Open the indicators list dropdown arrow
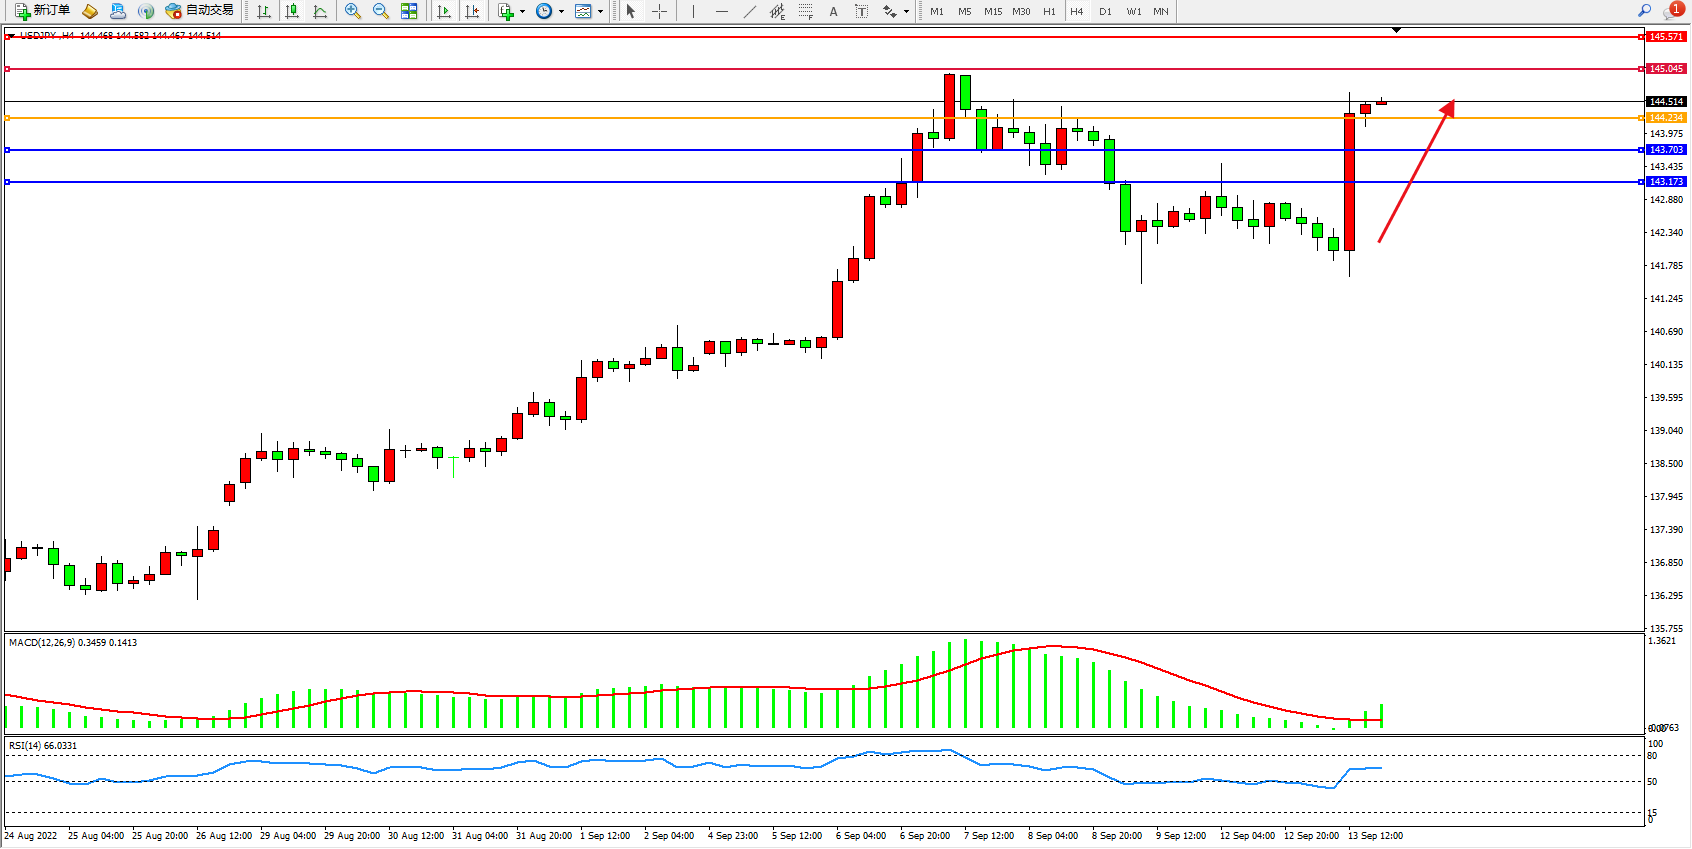This screenshot has width=1692, height=849. coord(522,12)
